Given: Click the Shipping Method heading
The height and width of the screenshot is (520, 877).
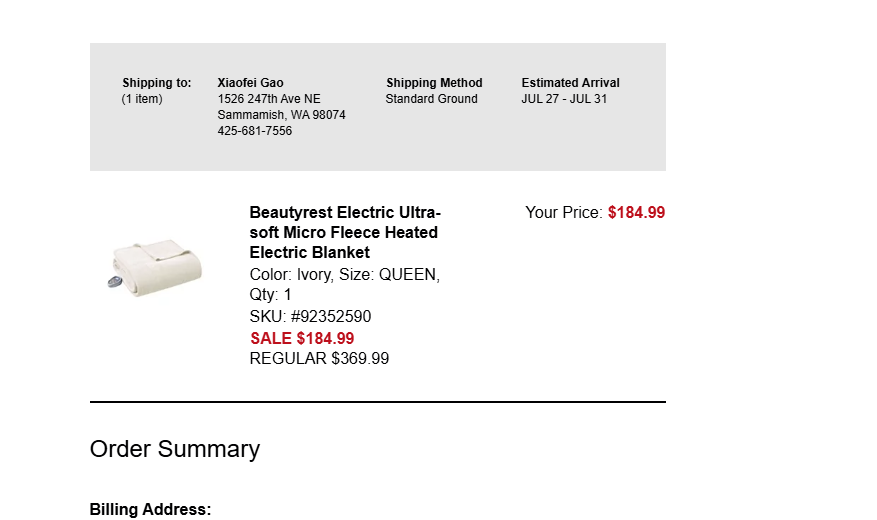Looking at the screenshot, I should [x=434, y=83].
